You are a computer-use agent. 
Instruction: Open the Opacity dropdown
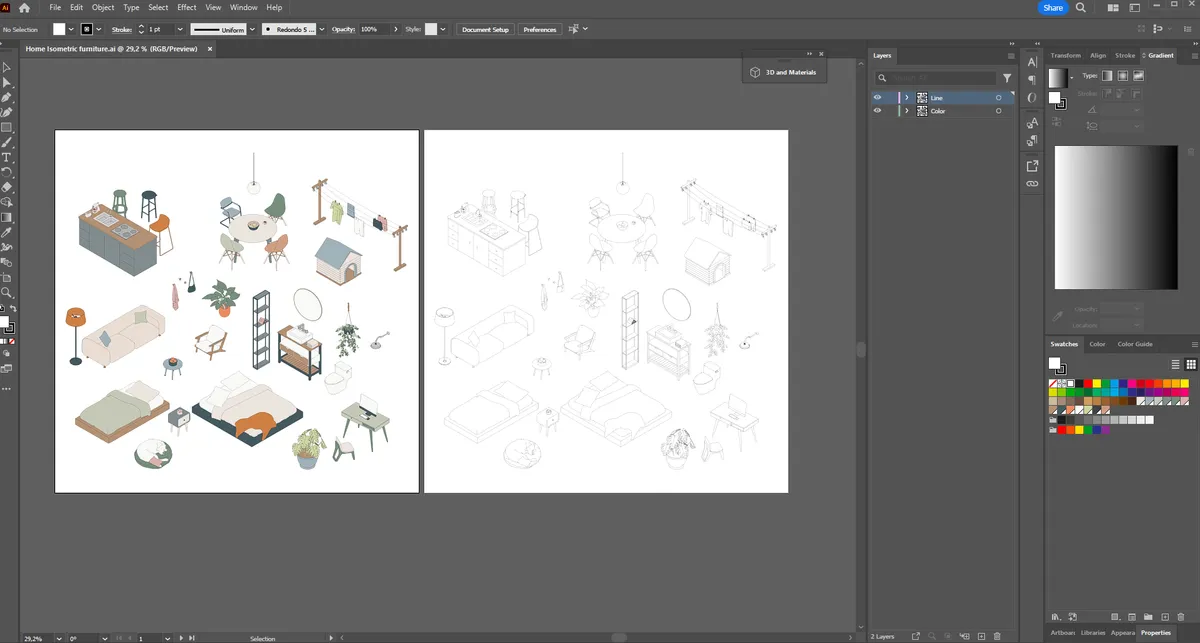396,29
